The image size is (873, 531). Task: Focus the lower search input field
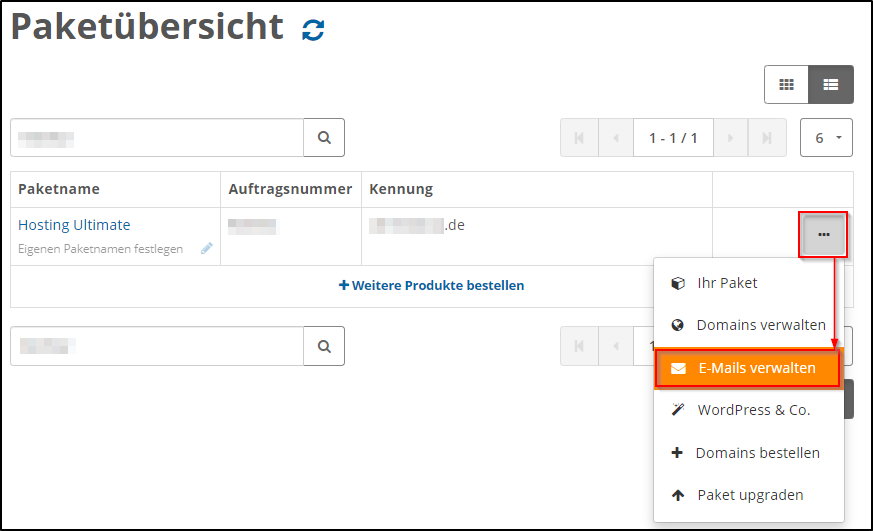157,346
